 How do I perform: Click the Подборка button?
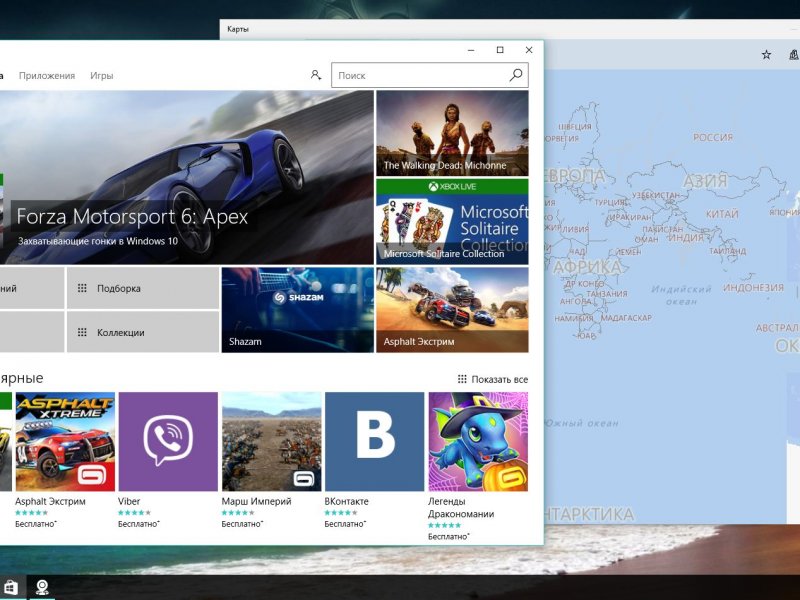point(143,288)
